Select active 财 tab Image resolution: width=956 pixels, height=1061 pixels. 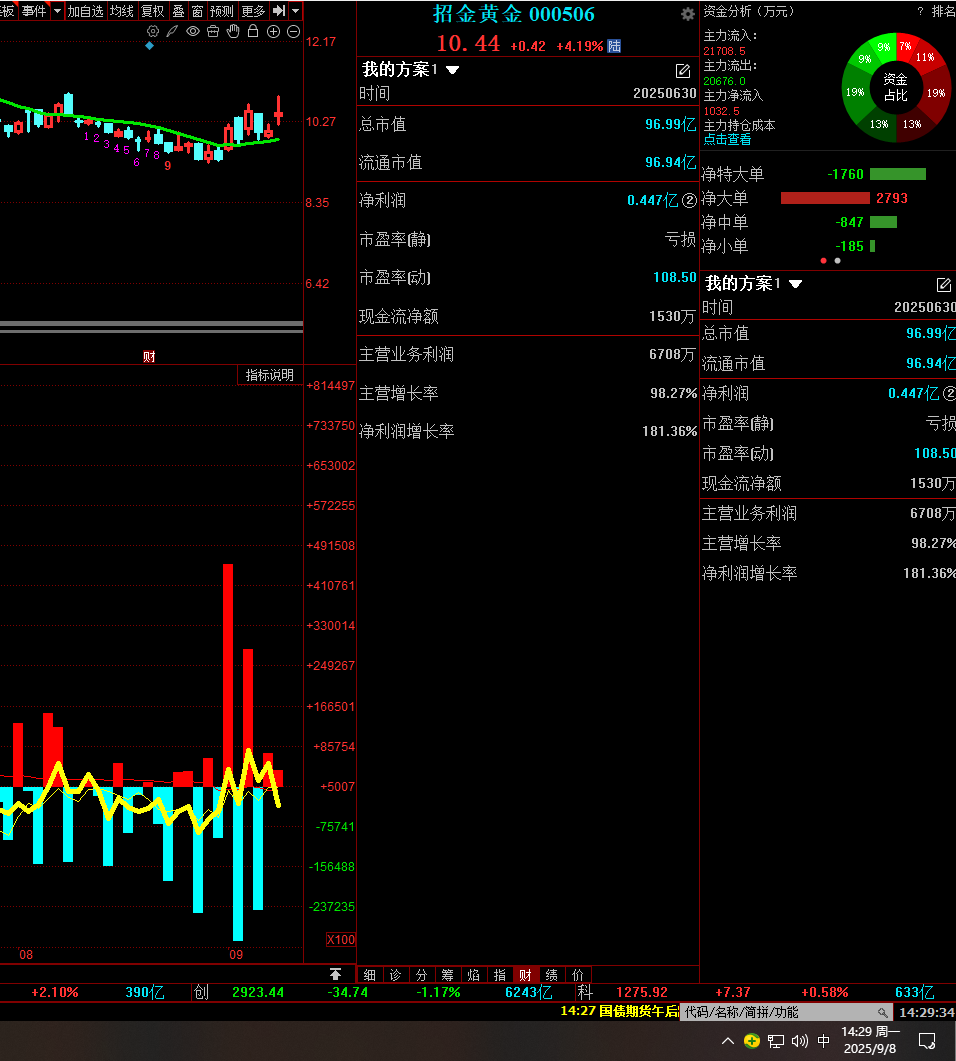pyautogui.click(x=526, y=975)
